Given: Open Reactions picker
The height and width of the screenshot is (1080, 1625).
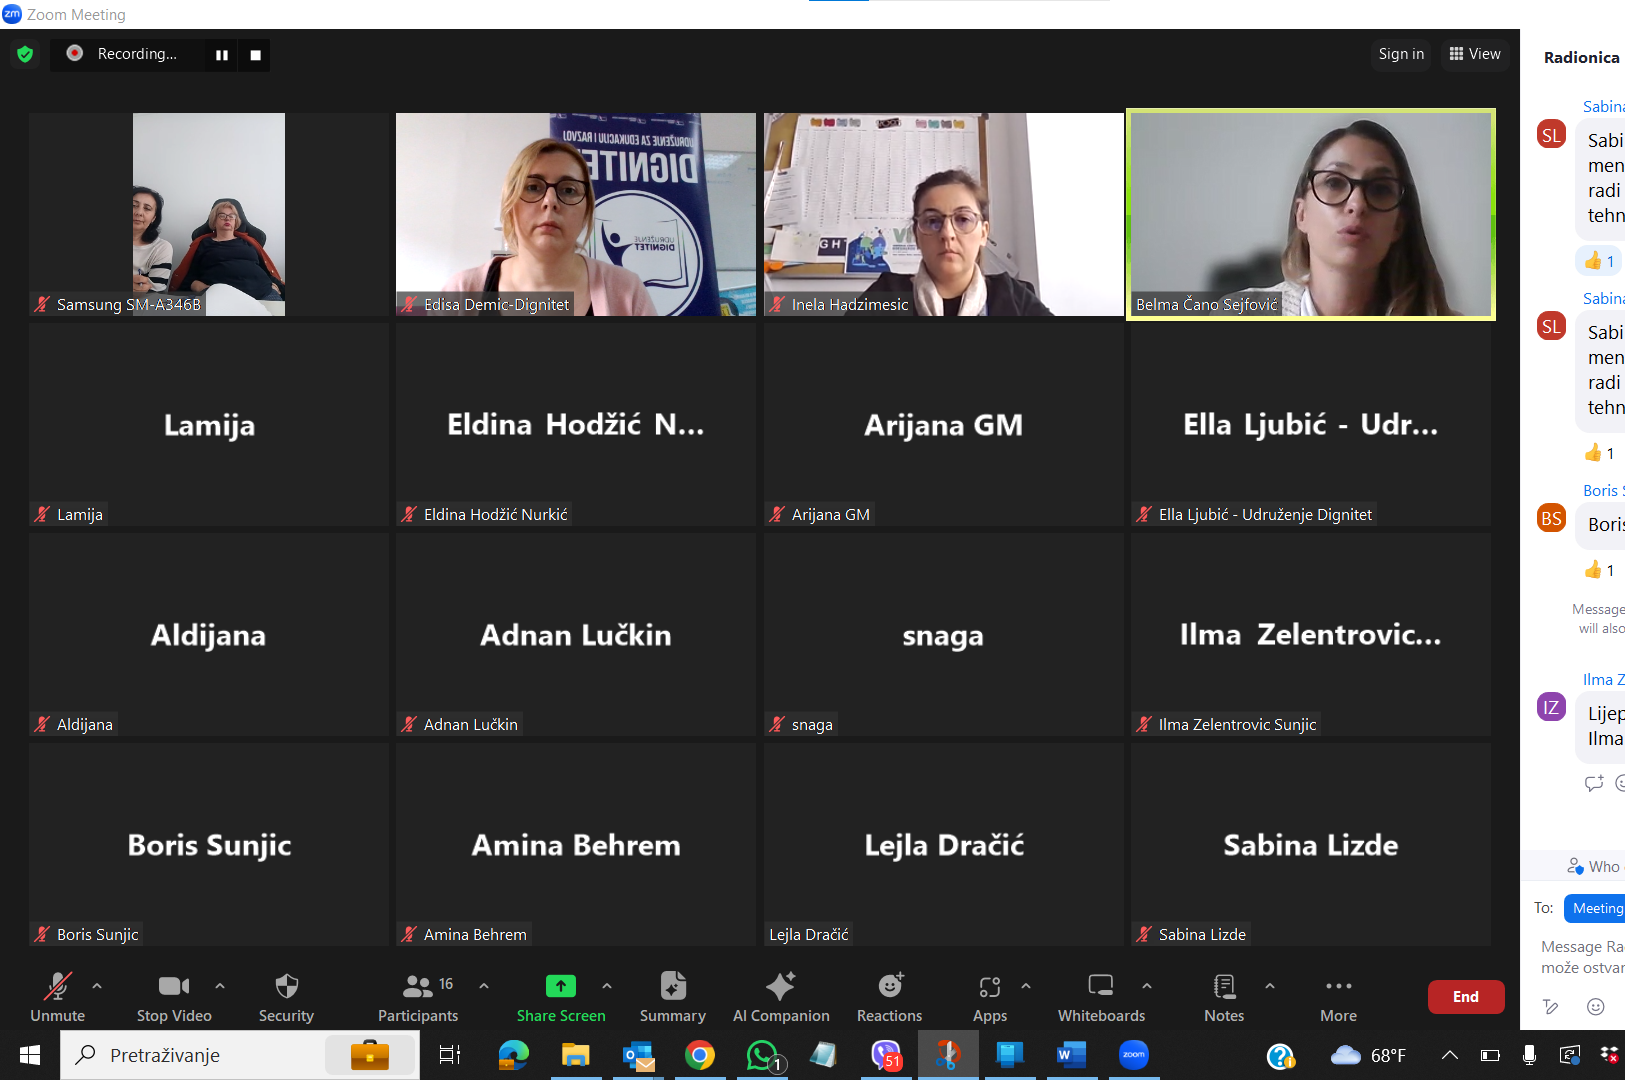Looking at the screenshot, I should point(889,997).
